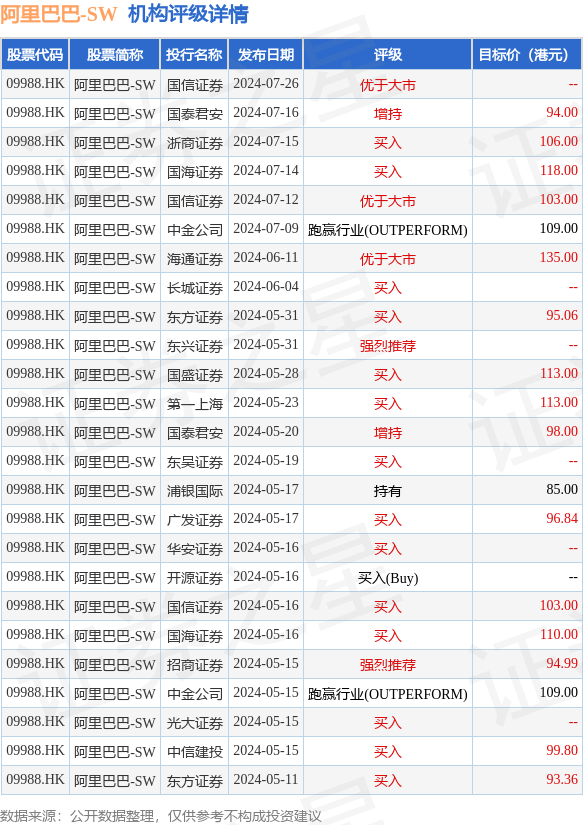Click the broker name 广发证券
The height and width of the screenshot is (825, 583).
[x=195, y=520]
